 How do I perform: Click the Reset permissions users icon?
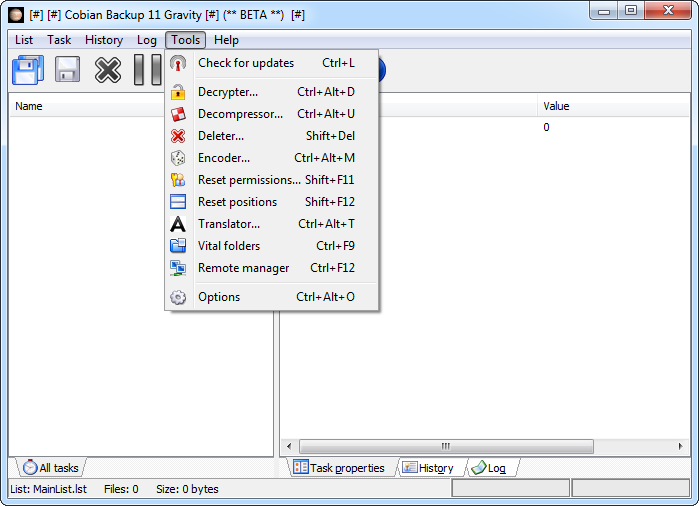(x=178, y=180)
